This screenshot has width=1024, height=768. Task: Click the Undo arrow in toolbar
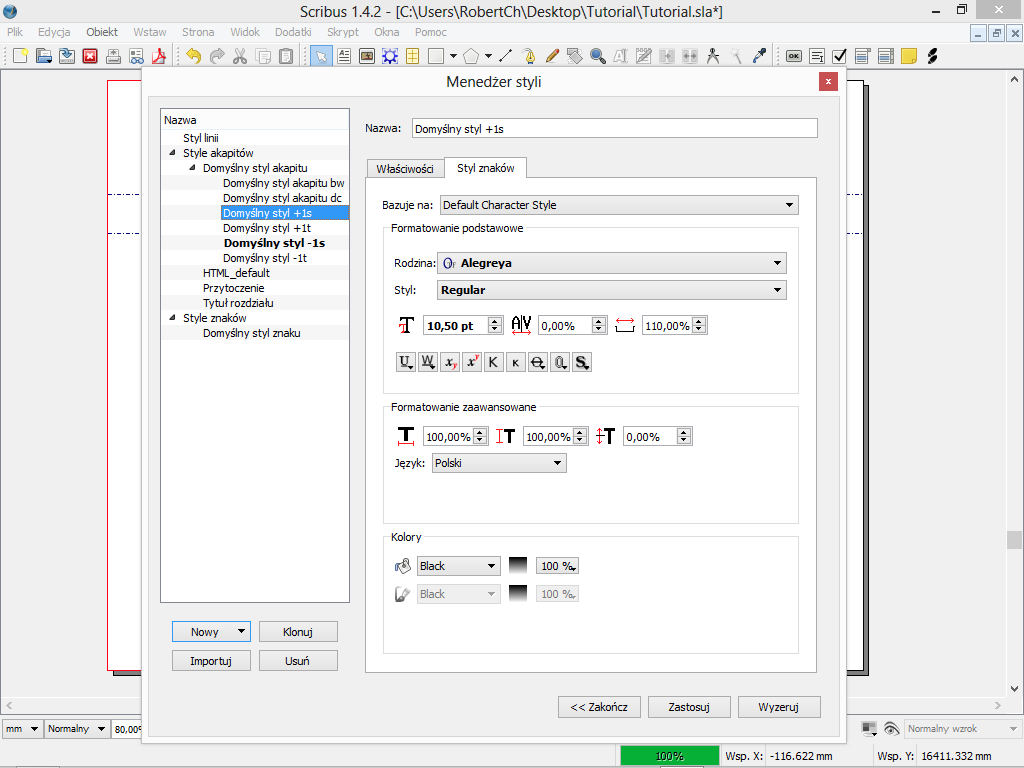click(193, 56)
